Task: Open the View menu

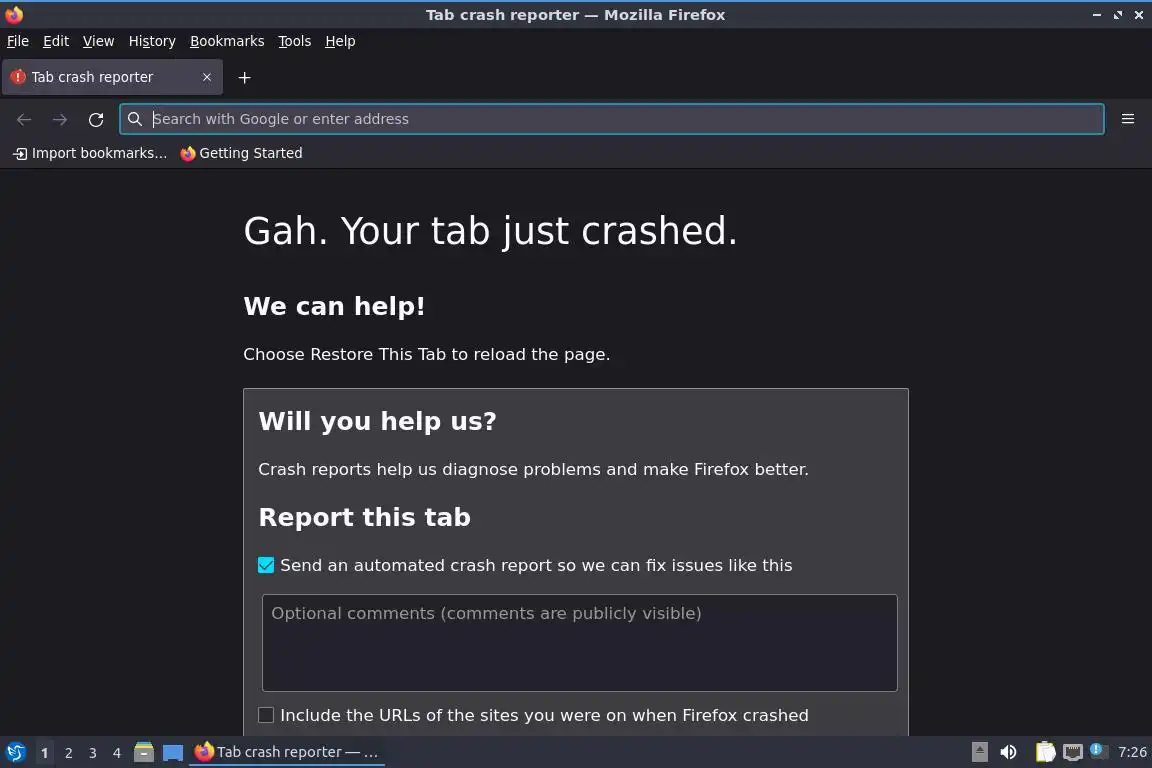Action: (x=98, y=41)
